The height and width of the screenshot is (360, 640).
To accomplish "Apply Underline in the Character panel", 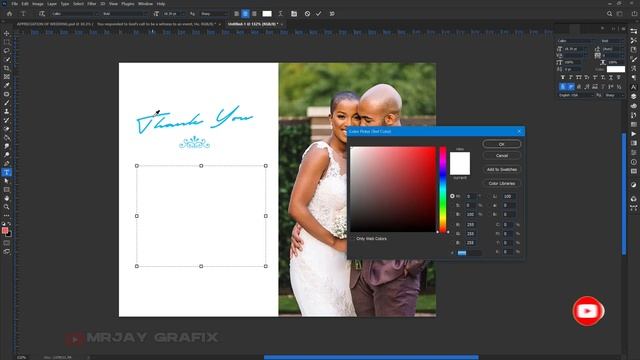I will (611, 77).
